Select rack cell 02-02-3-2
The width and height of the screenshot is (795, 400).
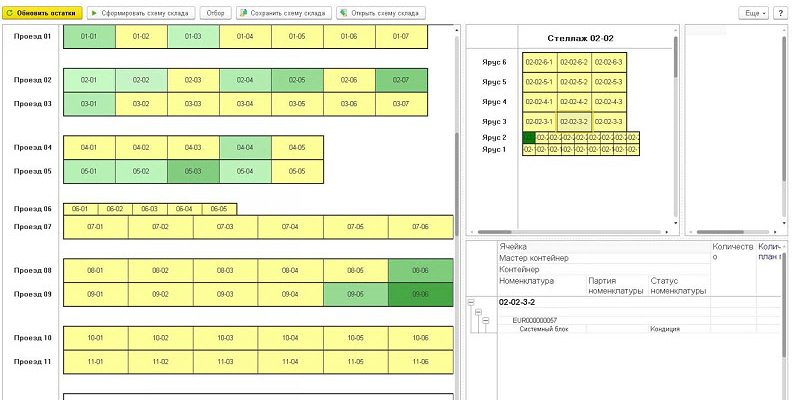(574, 121)
